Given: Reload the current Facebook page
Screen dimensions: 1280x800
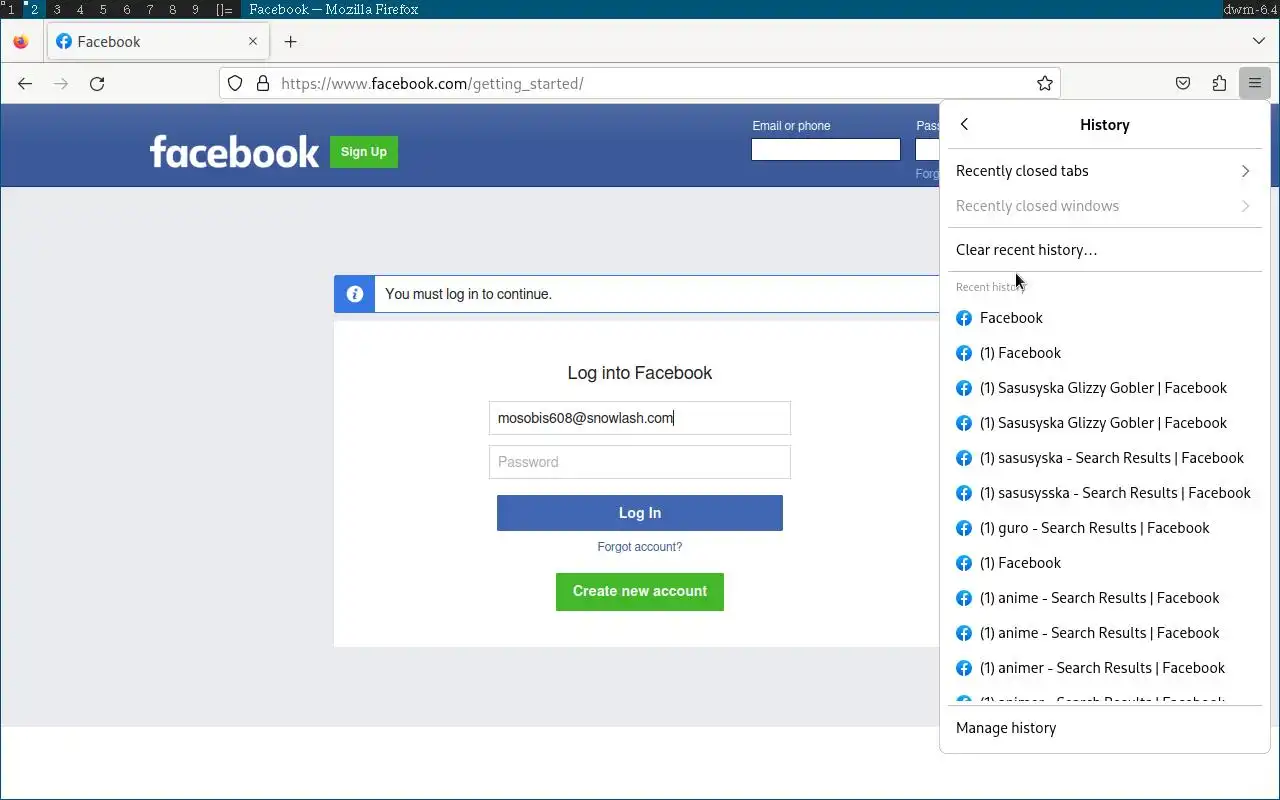Looking at the screenshot, I should click(x=97, y=84).
